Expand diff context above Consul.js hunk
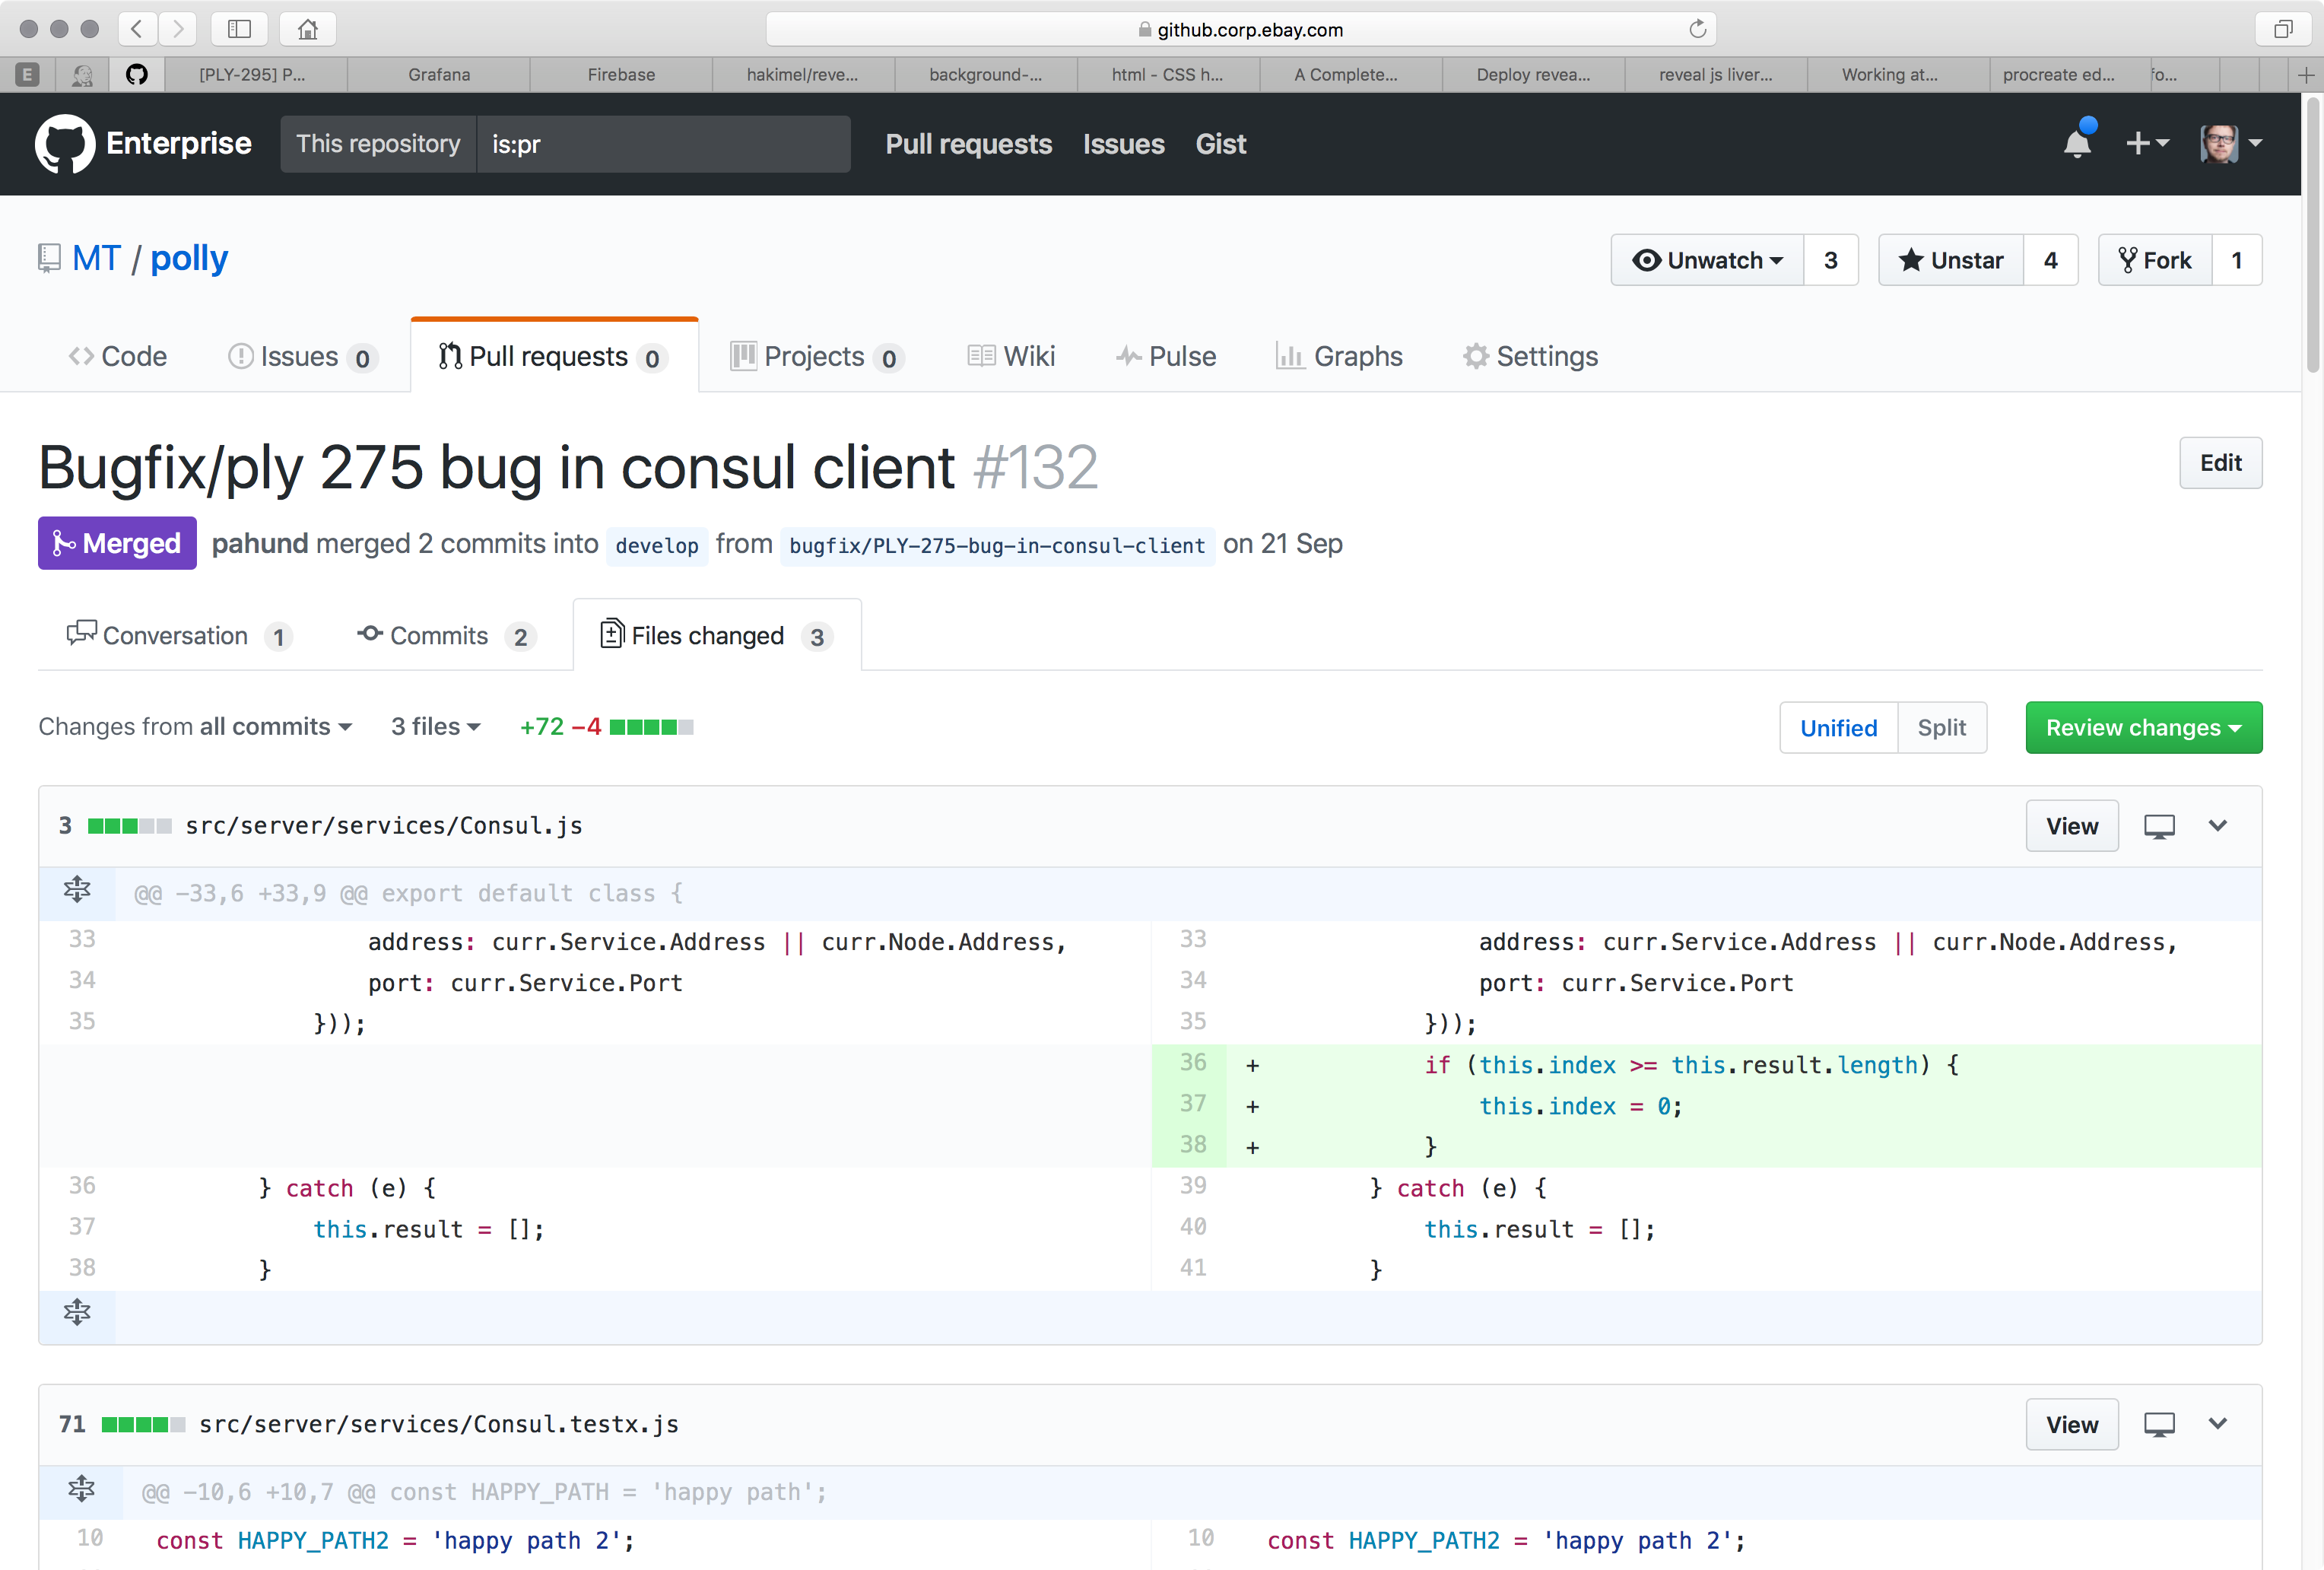Screen dimensions: 2324x1570 (x=77, y=890)
